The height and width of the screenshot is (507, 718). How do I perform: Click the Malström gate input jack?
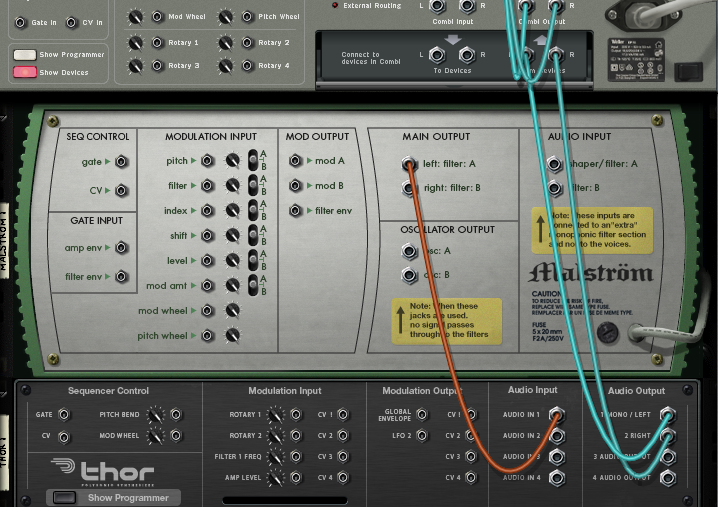(121, 161)
